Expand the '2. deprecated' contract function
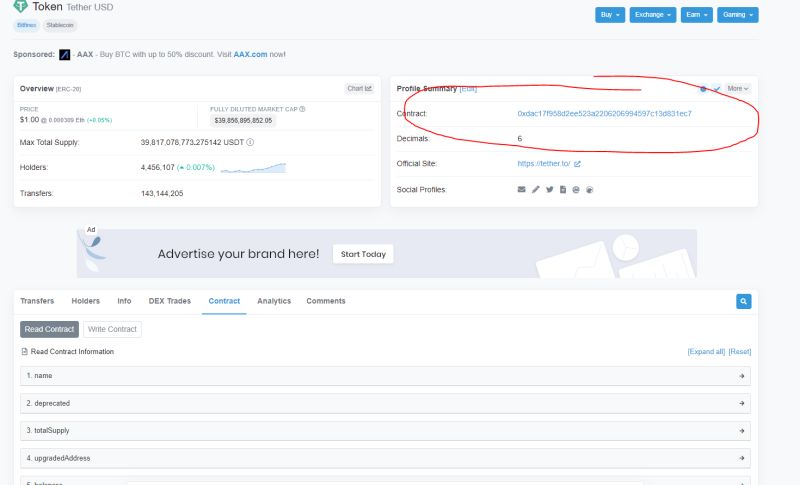The height and width of the screenshot is (485, 800). coord(385,403)
